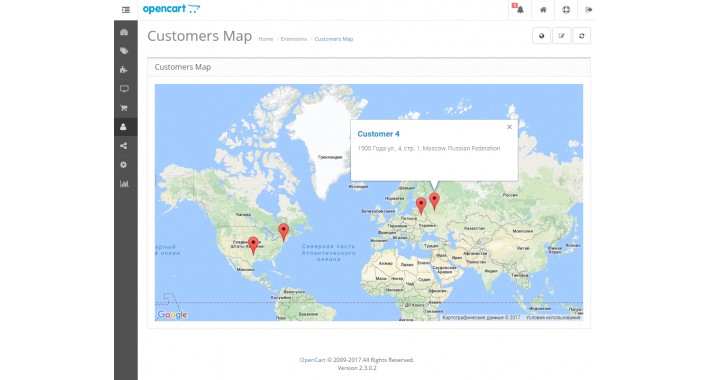
Task: Click the OpenCart logo
Action: coord(171,9)
